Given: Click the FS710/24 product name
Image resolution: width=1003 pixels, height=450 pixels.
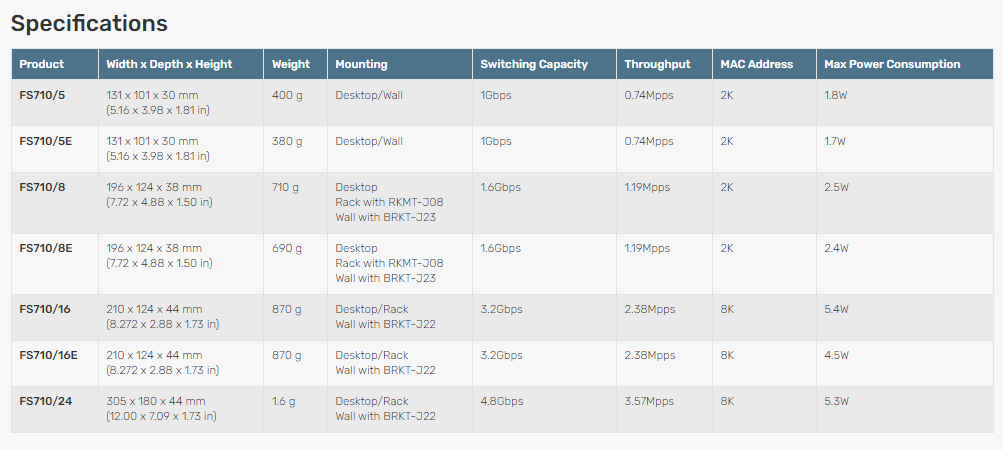Looking at the screenshot, I should (x=46, y=401).
